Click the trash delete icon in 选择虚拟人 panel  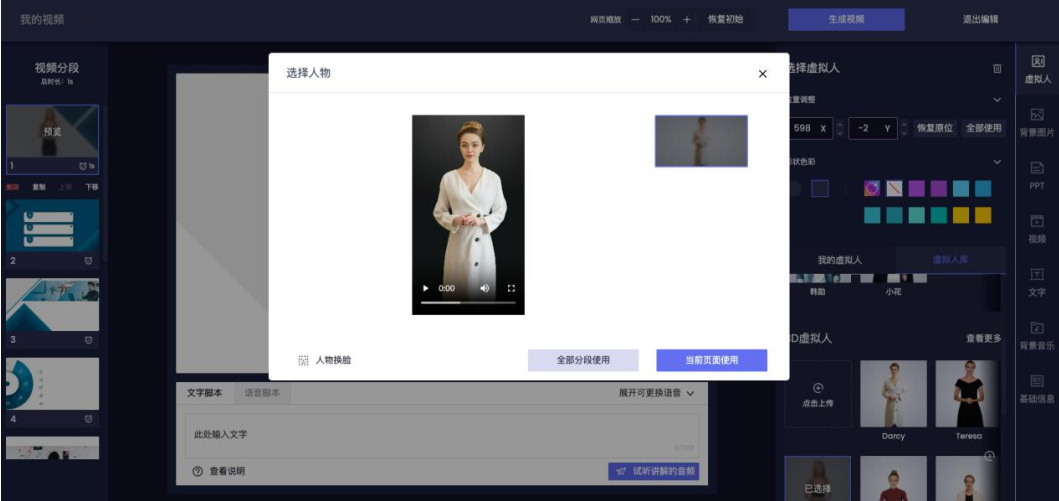click(x=998, y=68)
